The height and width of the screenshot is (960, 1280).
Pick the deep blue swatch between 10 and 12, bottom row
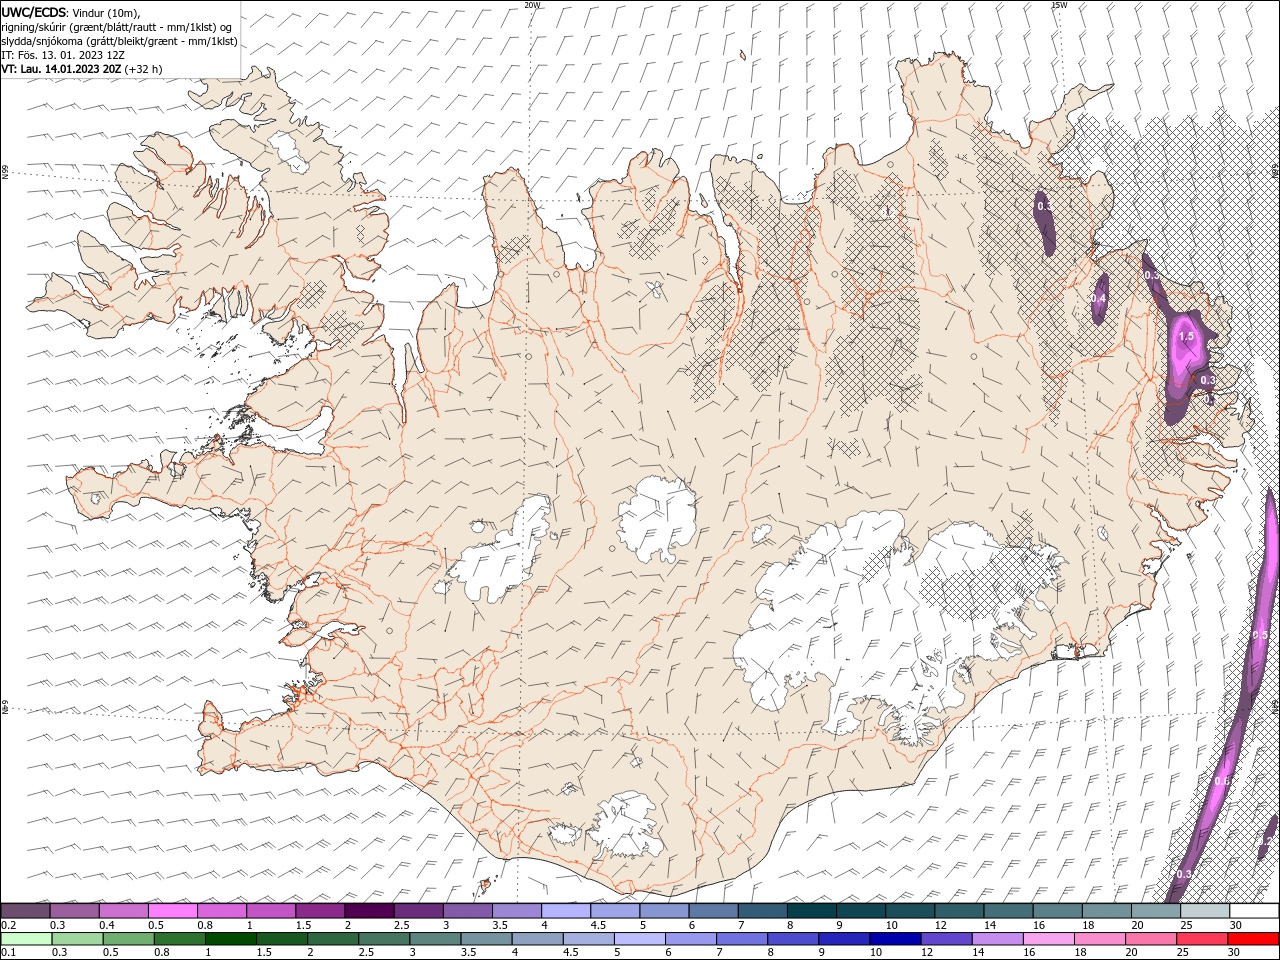[x=896, y=939]
